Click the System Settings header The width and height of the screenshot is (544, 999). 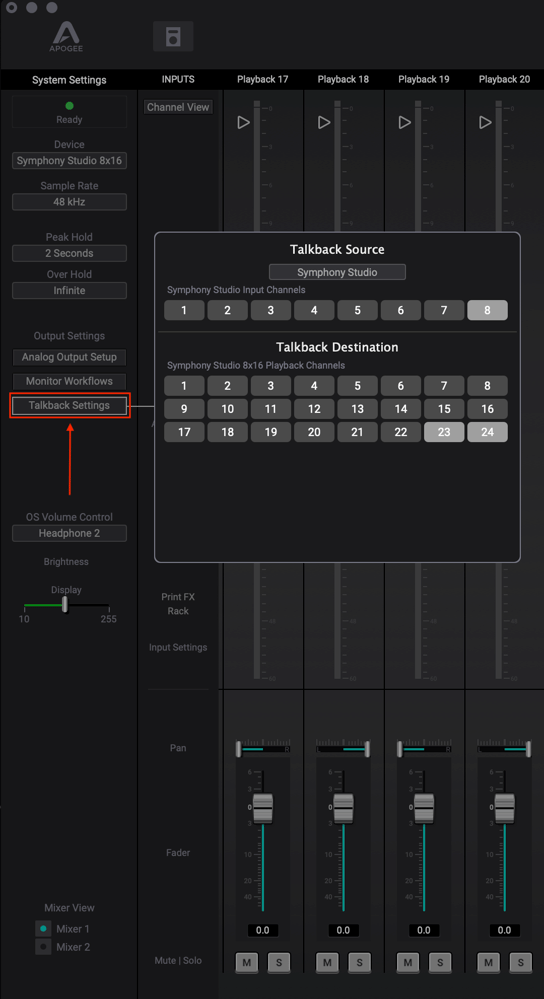(69, 80)
